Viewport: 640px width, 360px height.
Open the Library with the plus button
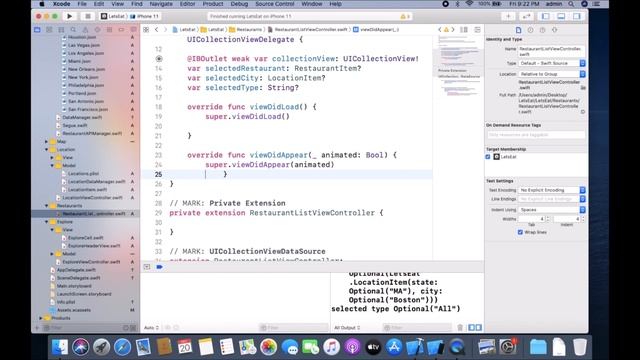508,16
